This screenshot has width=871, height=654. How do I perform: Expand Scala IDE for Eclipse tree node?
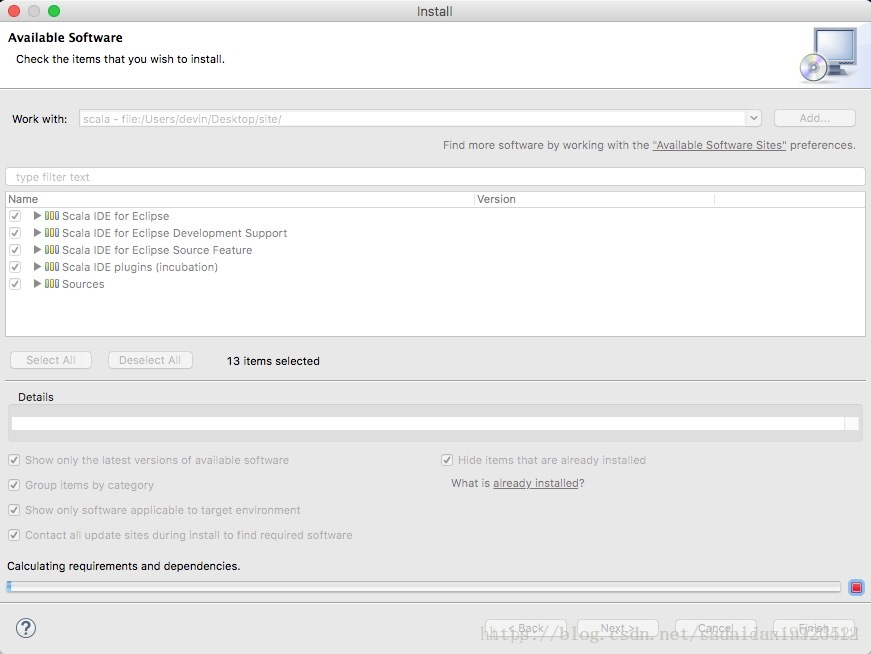37,216
